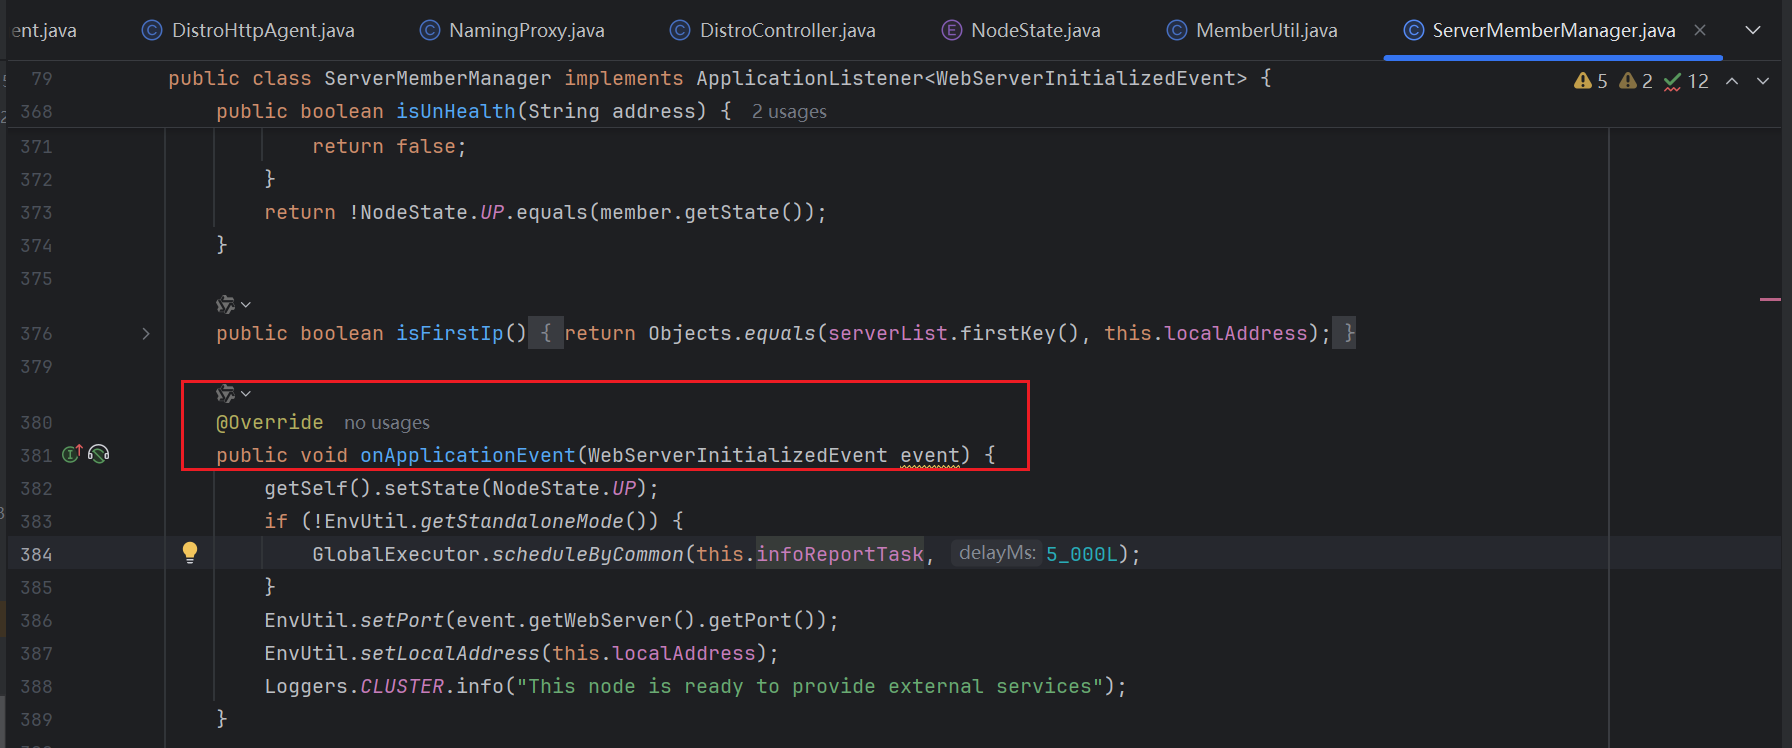The height and width of the screenshot is (748, 1792).
Task: Click the '2 usages' hint beside isUnHealth
Action: 789,112
